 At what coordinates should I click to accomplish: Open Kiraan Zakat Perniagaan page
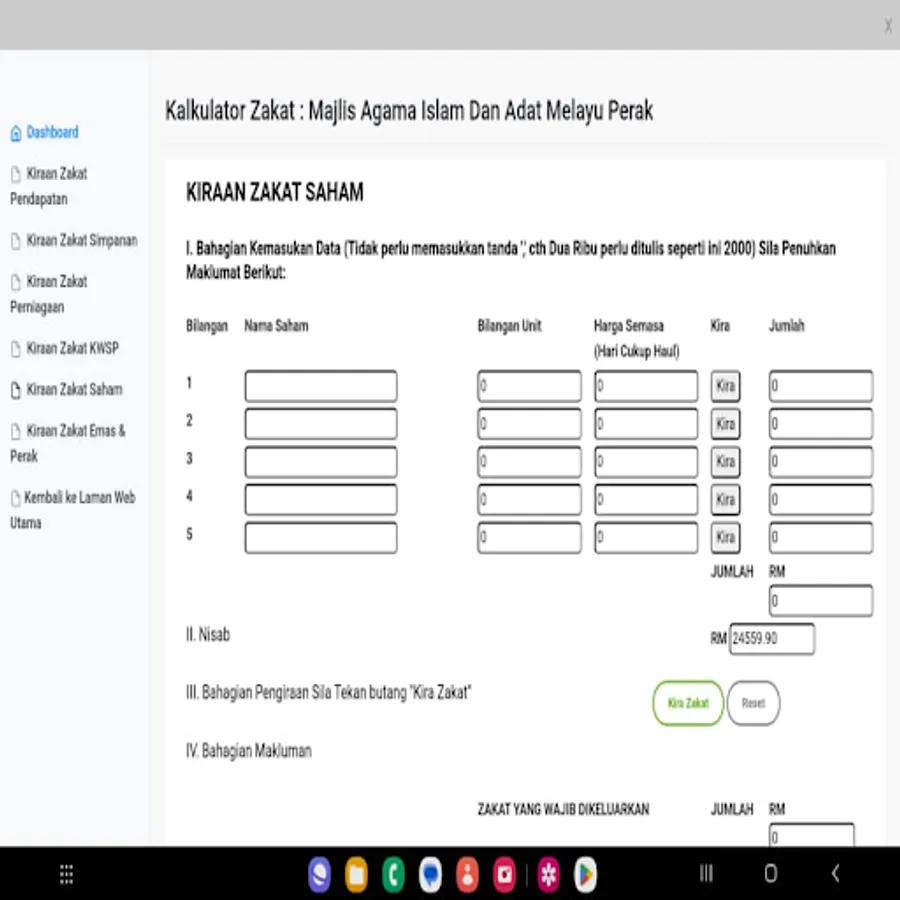(49, 294)
